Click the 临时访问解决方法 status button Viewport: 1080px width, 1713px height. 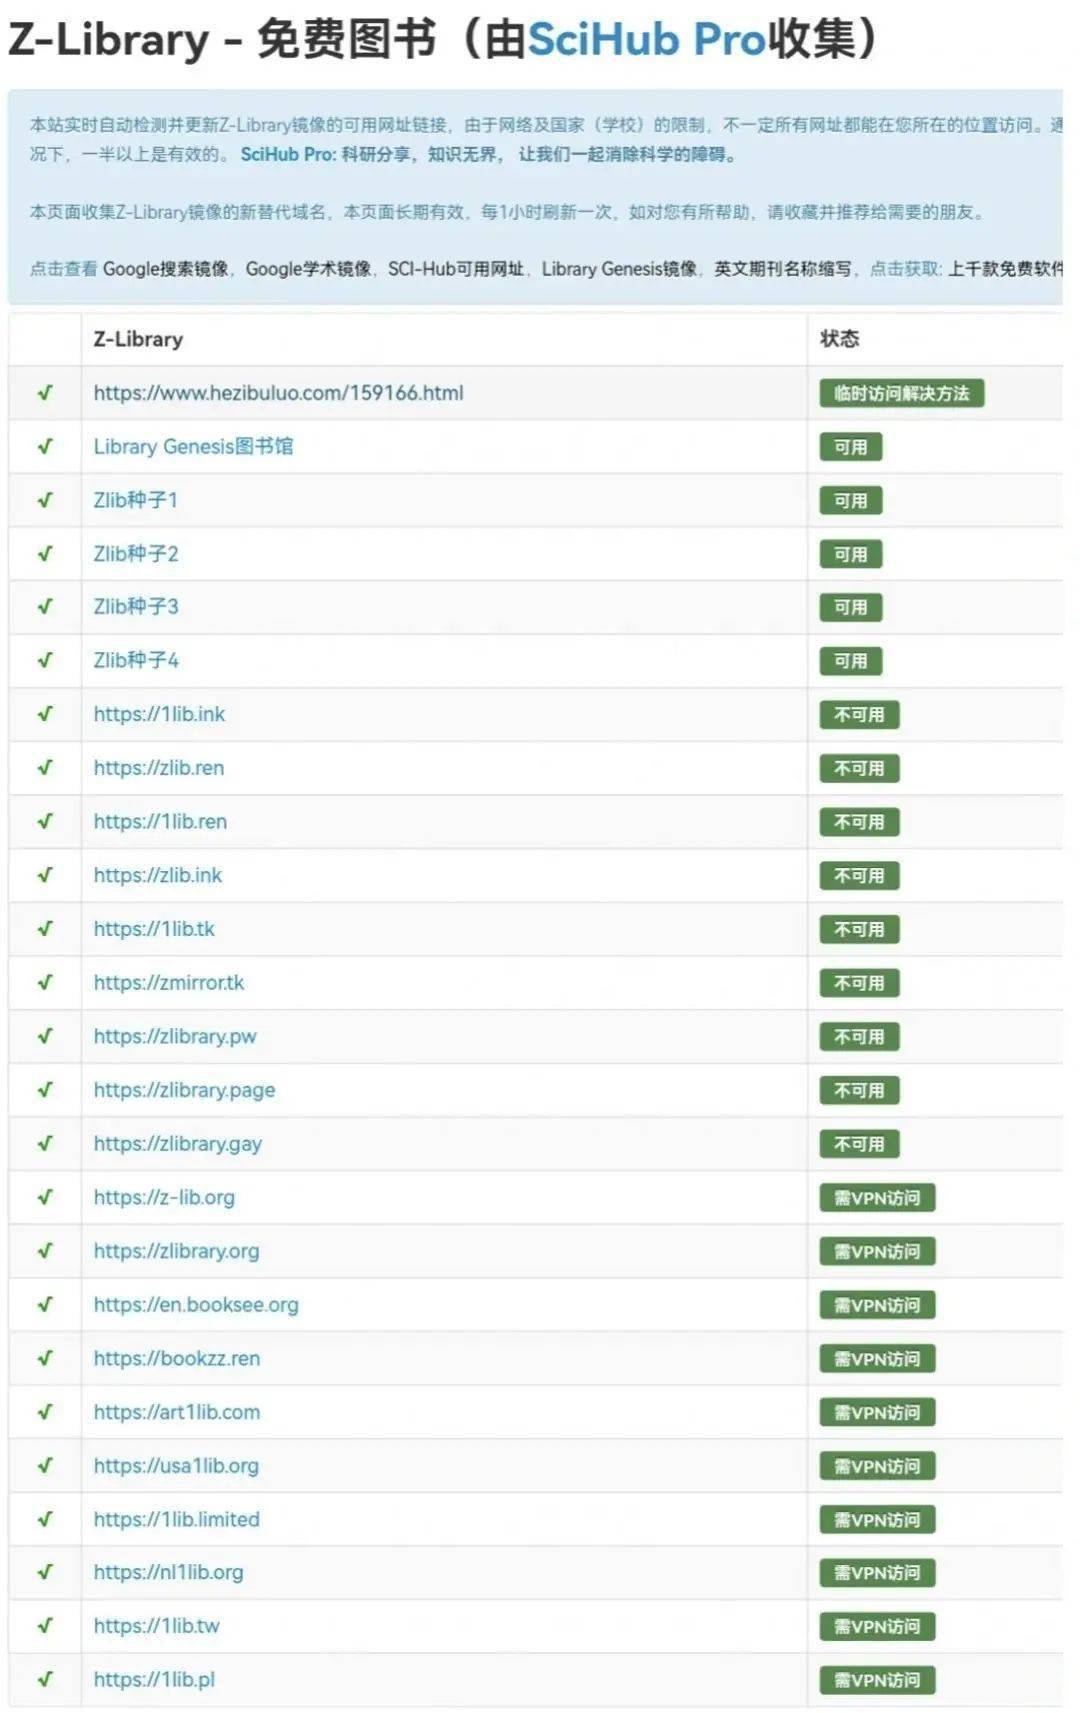click(901, 393)
